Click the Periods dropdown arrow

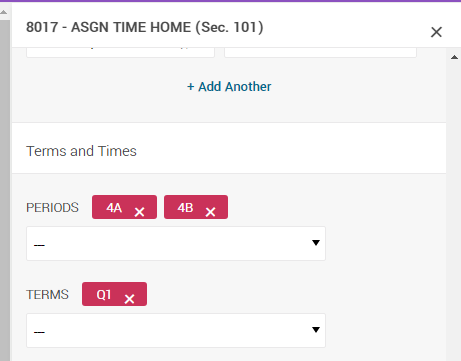316,243
